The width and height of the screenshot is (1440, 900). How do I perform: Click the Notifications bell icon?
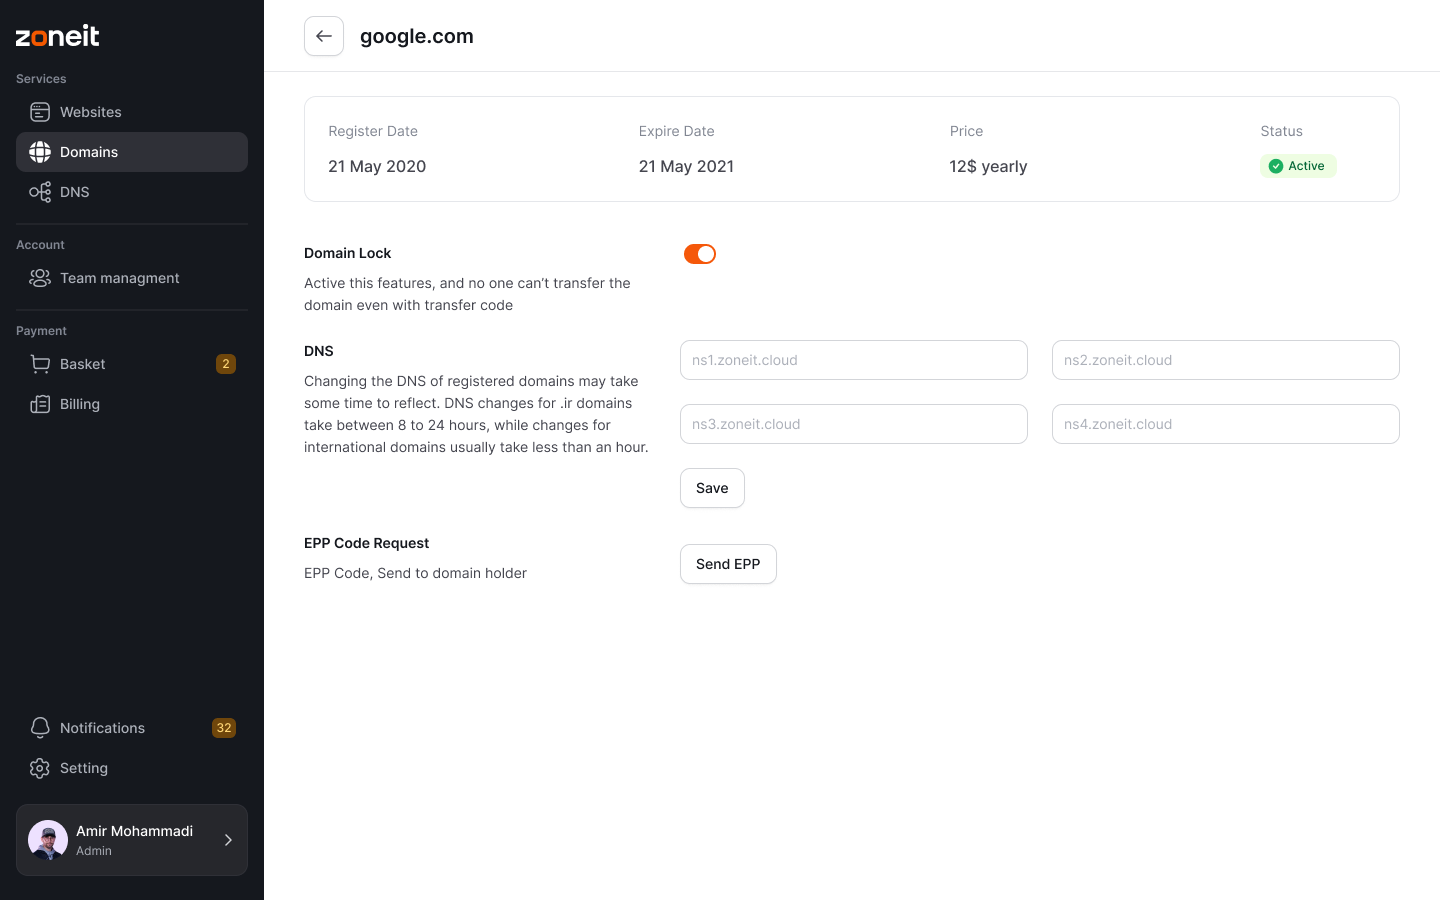(x=40, y=728)
